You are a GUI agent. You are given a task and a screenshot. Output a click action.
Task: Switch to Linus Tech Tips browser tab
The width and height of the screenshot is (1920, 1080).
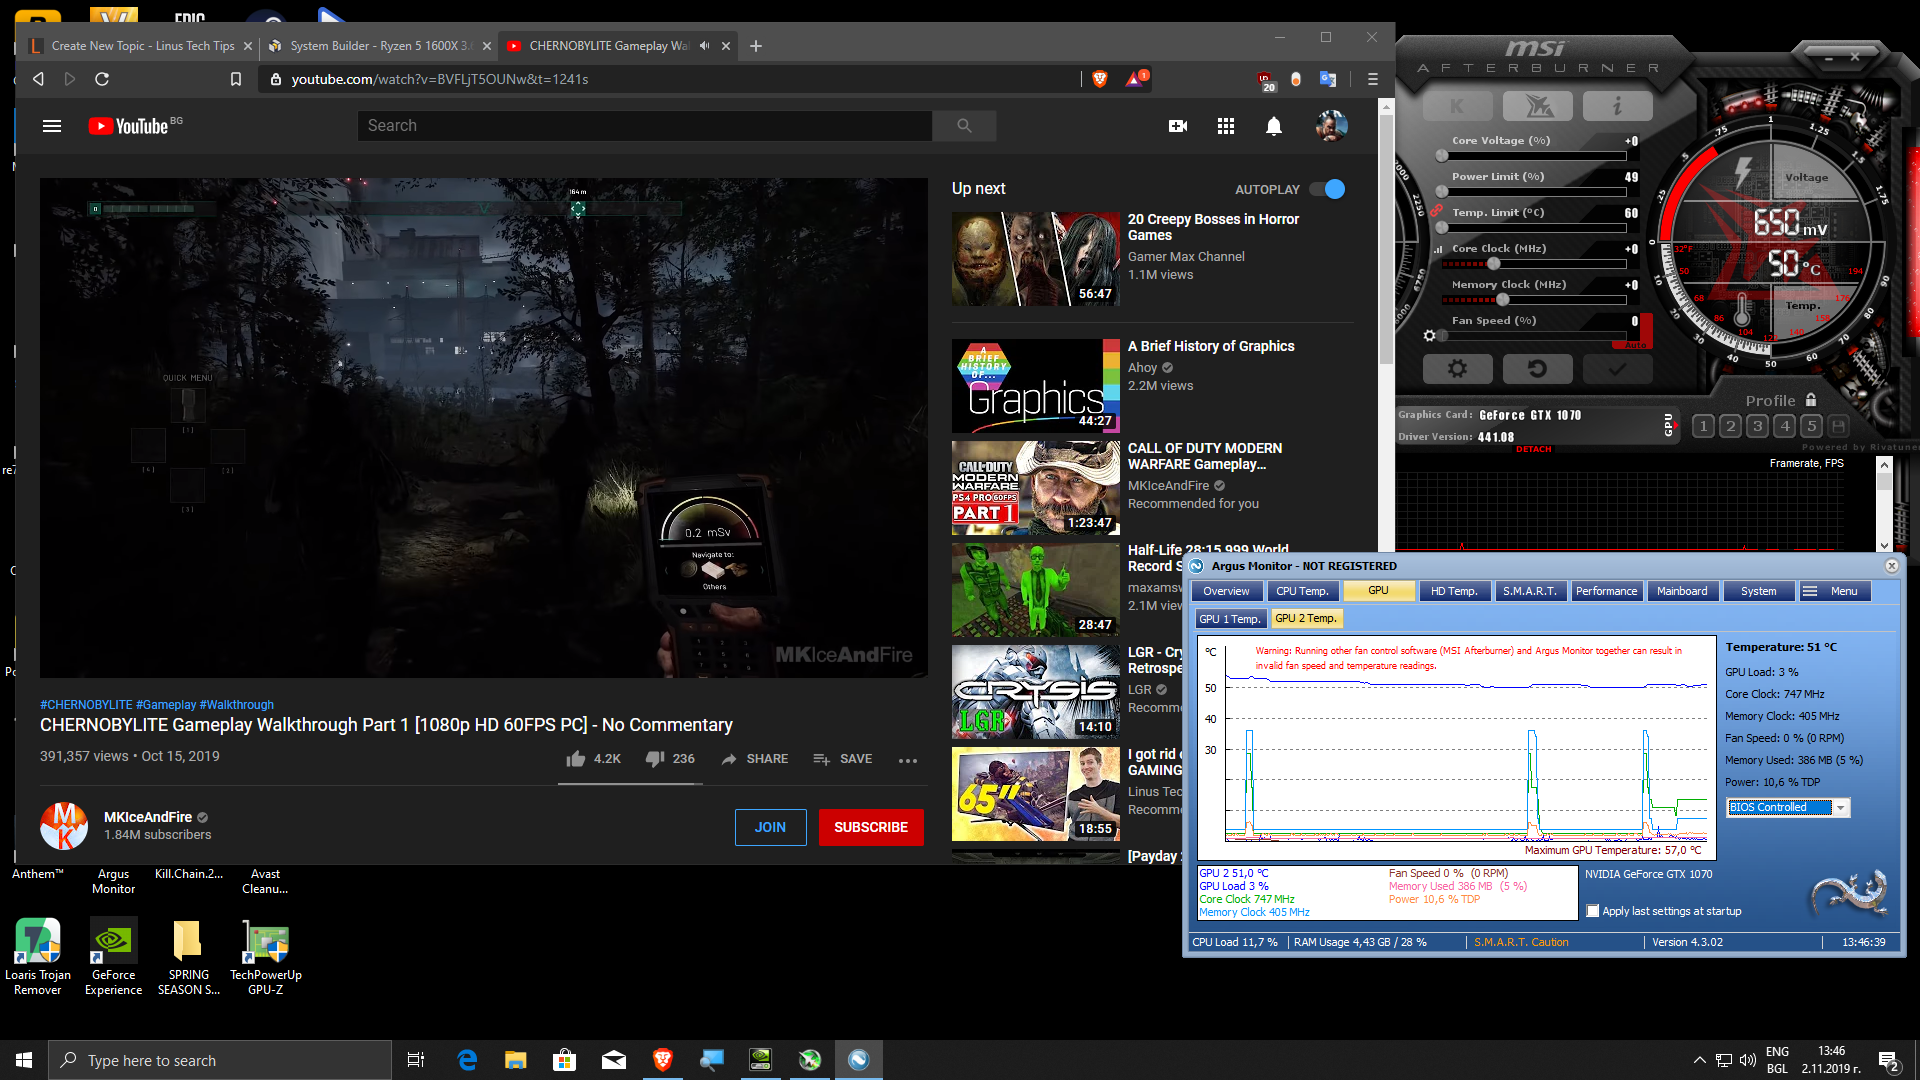point(141,46)
